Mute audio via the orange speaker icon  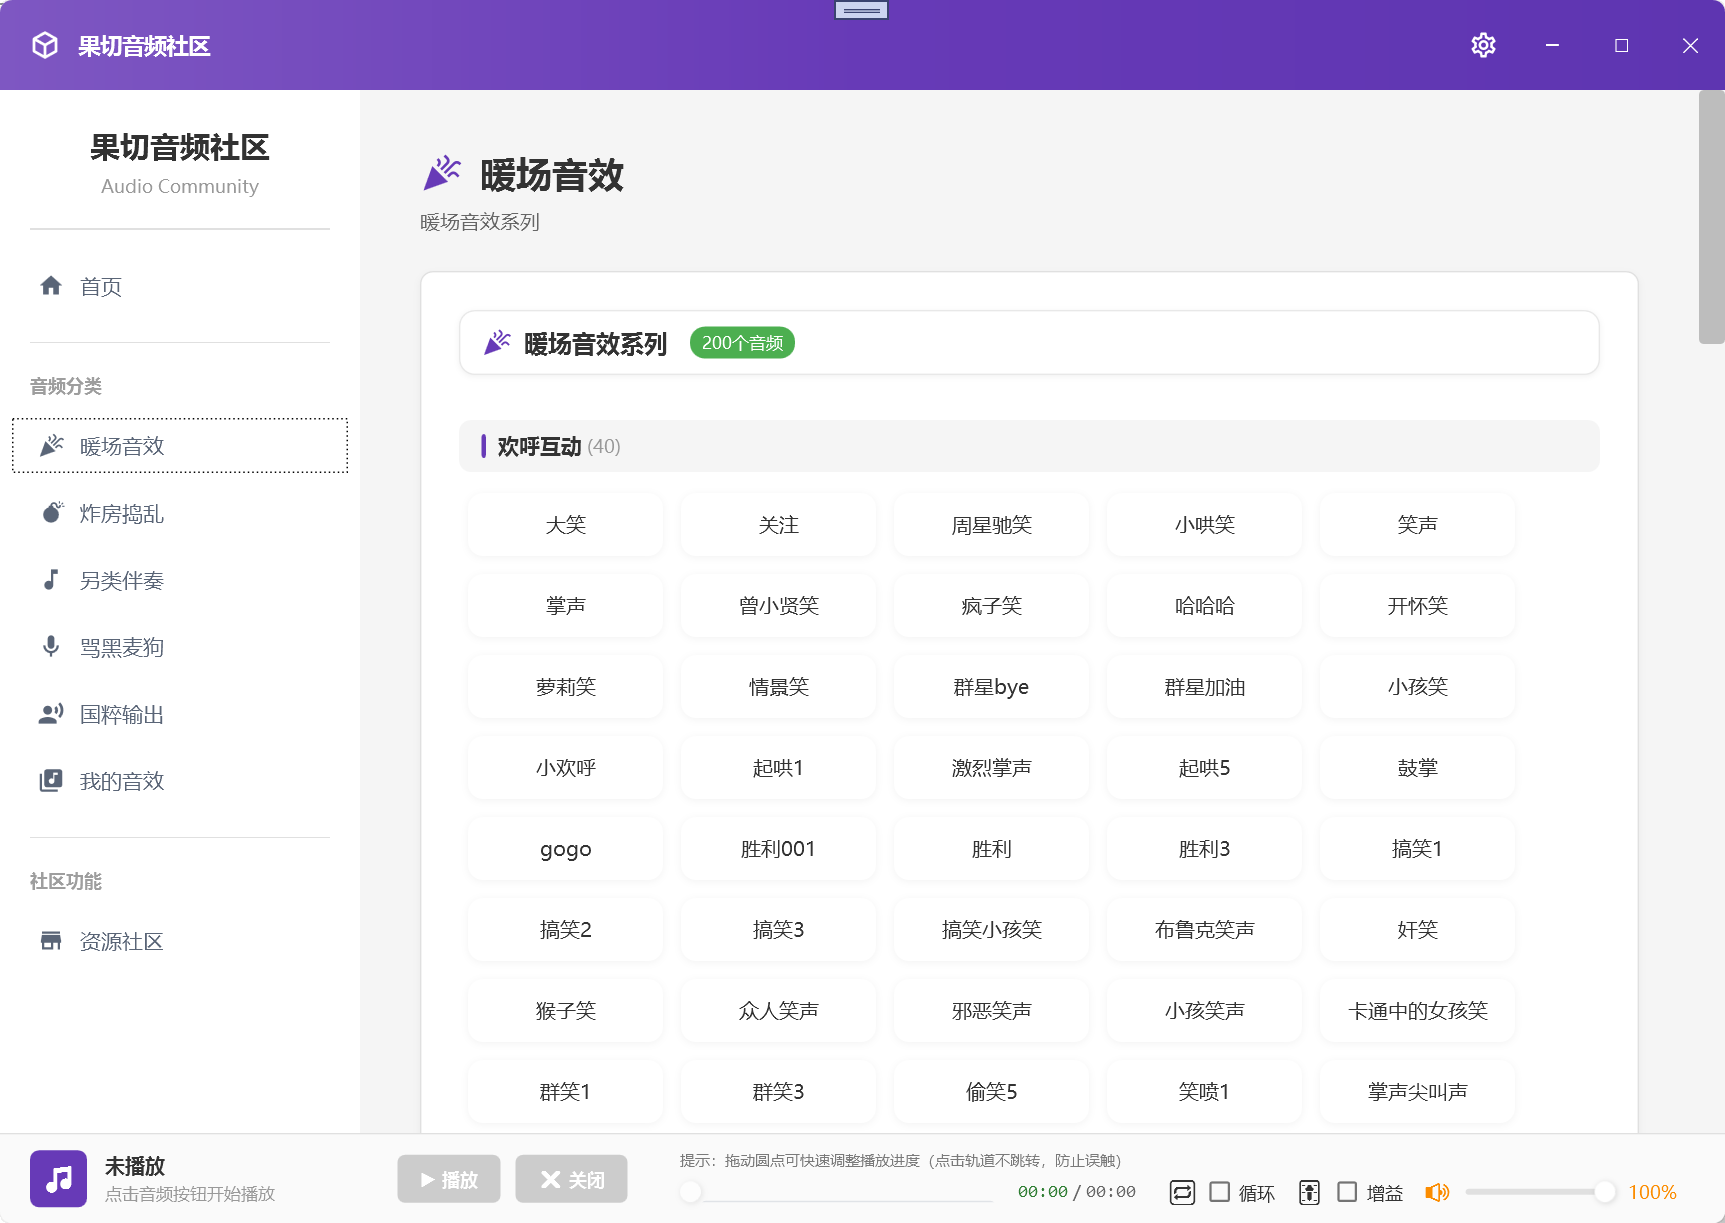(x=1438, y=1192)
